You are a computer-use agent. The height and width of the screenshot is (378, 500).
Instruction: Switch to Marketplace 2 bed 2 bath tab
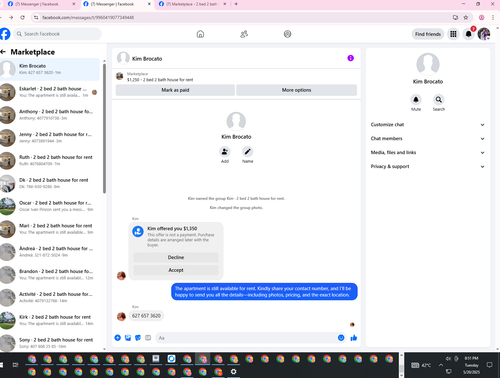click(x=192, y=4)
